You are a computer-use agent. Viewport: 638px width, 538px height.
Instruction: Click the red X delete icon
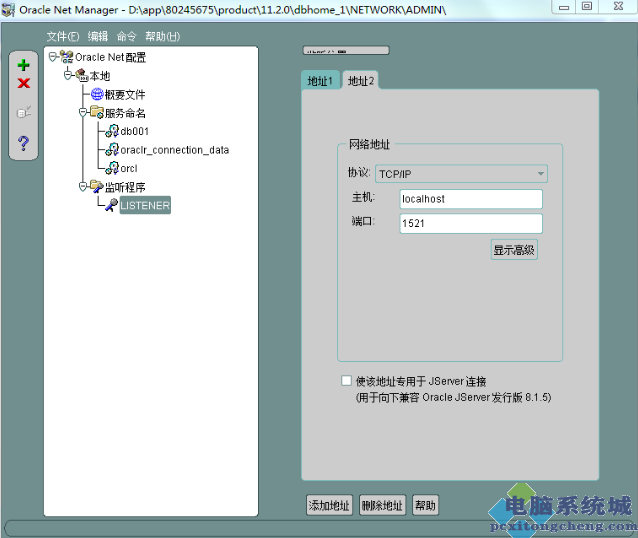pos(24,83)
